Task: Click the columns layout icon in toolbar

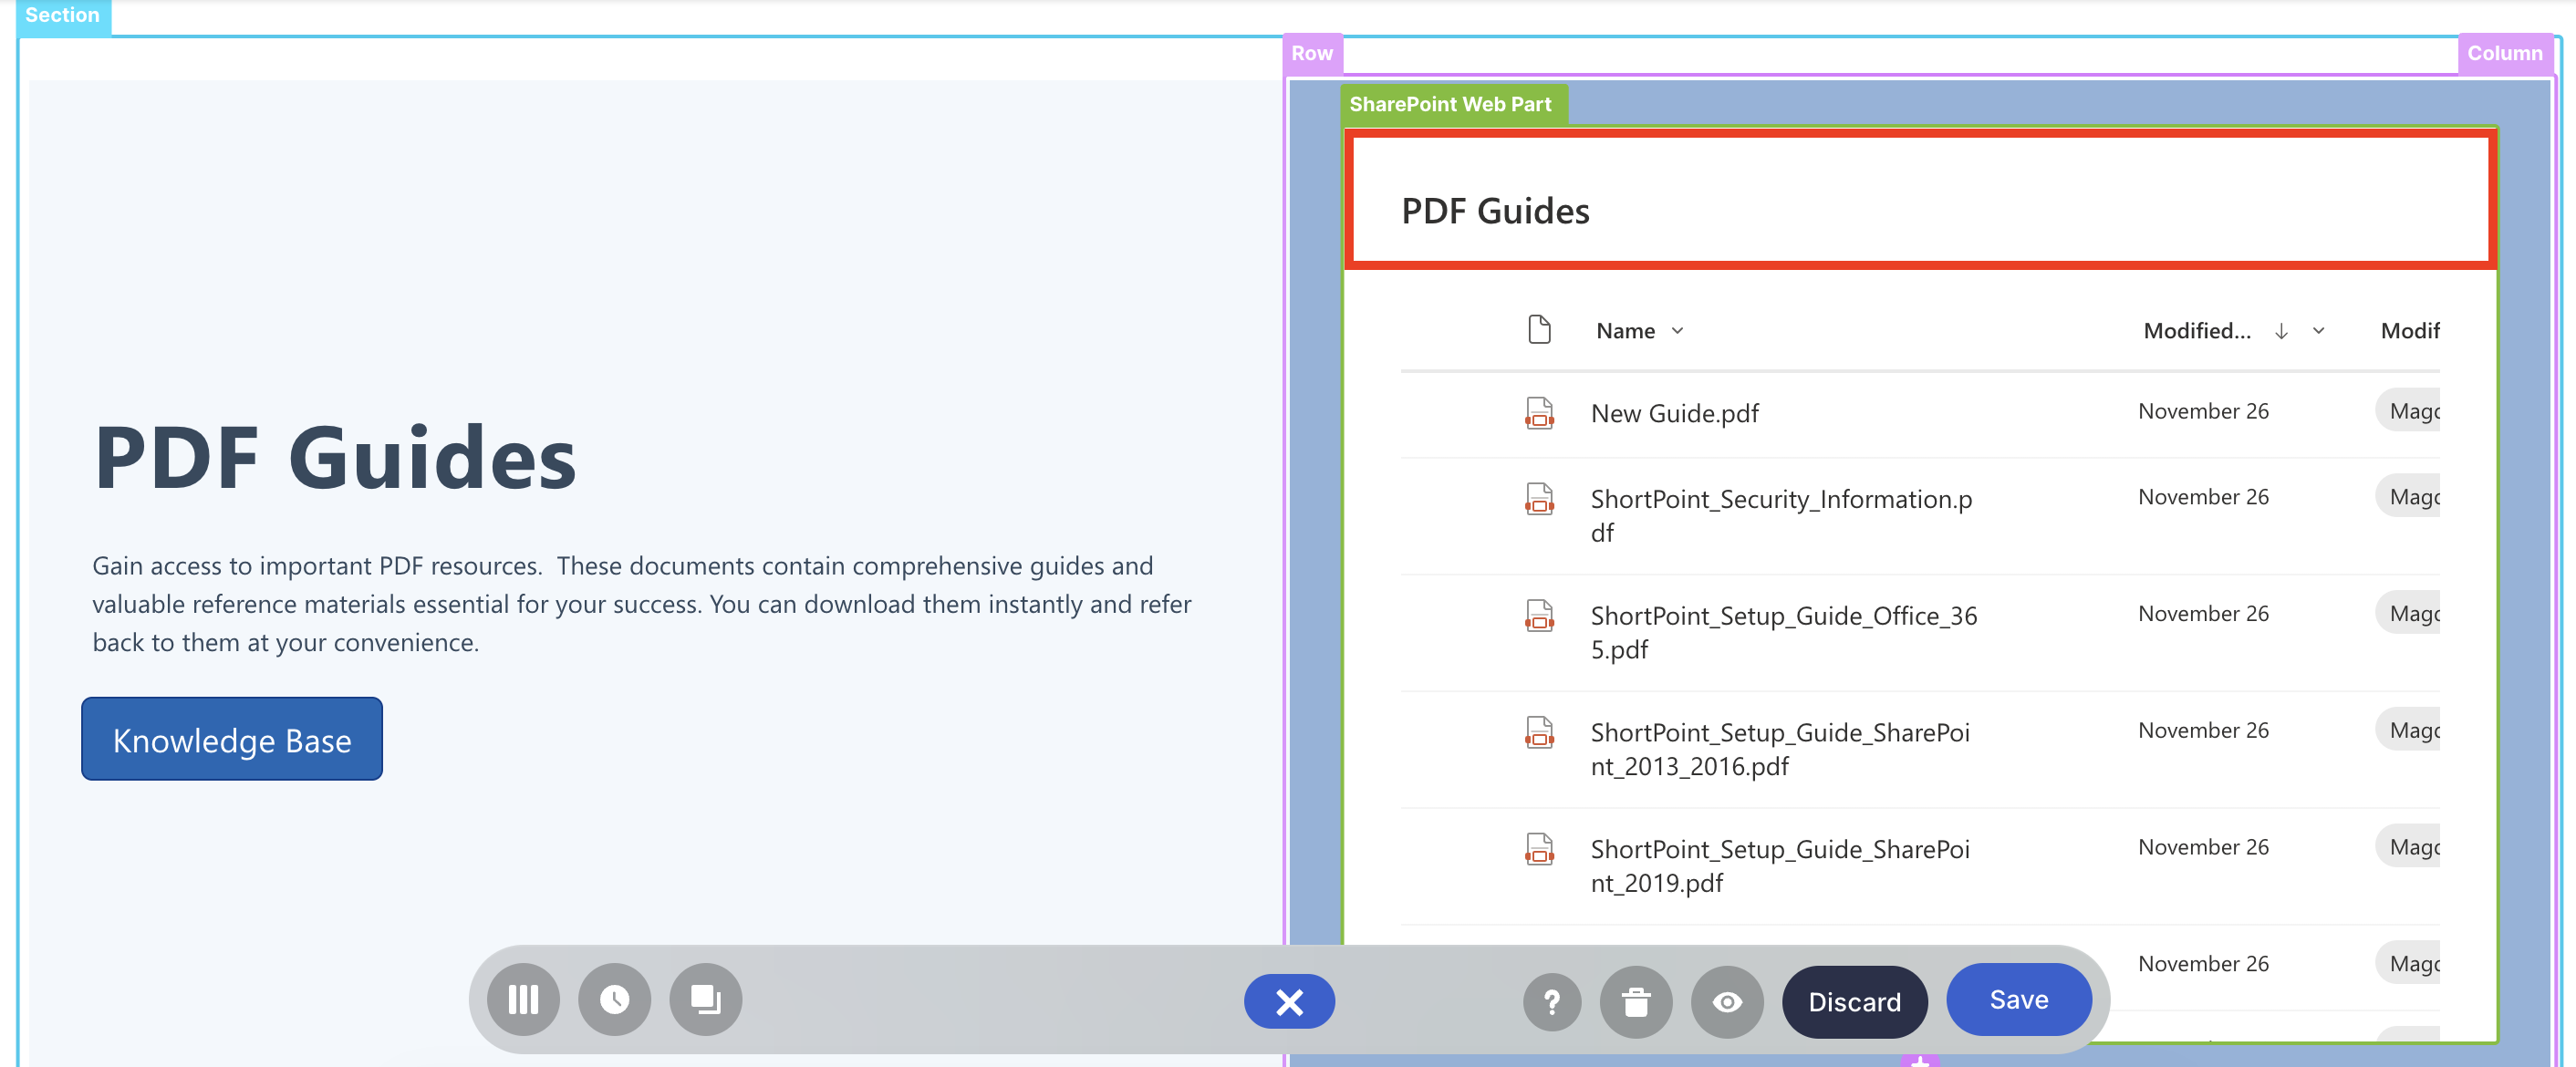Action: [523, 999]
